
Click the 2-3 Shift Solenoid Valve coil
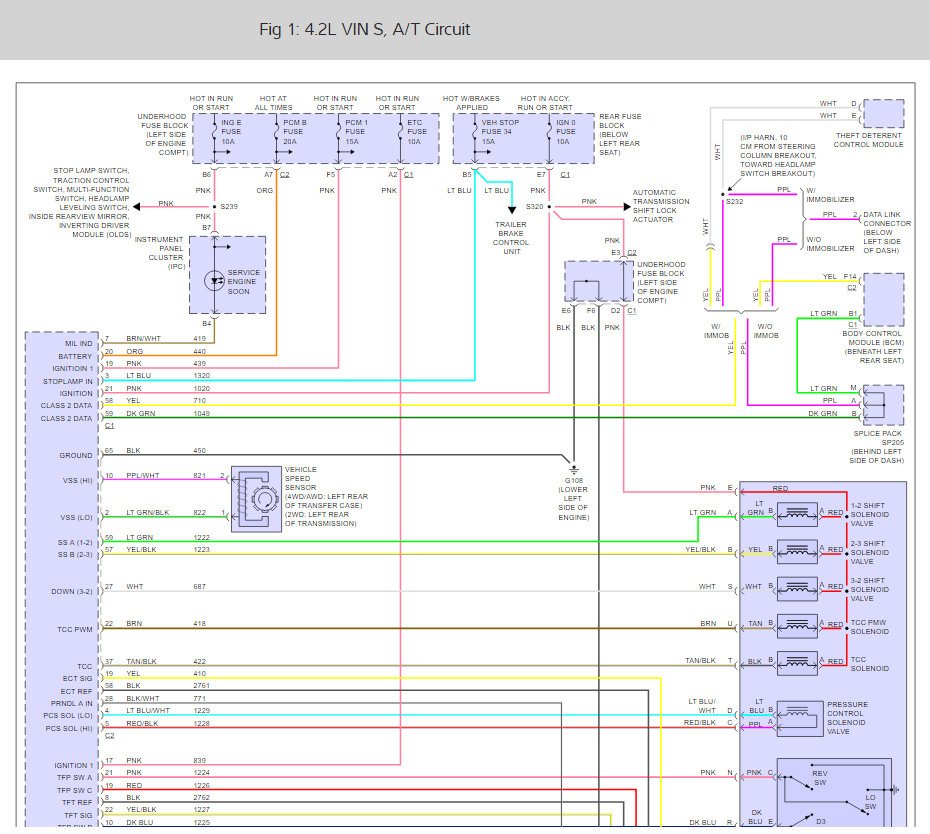pos(797,551)
